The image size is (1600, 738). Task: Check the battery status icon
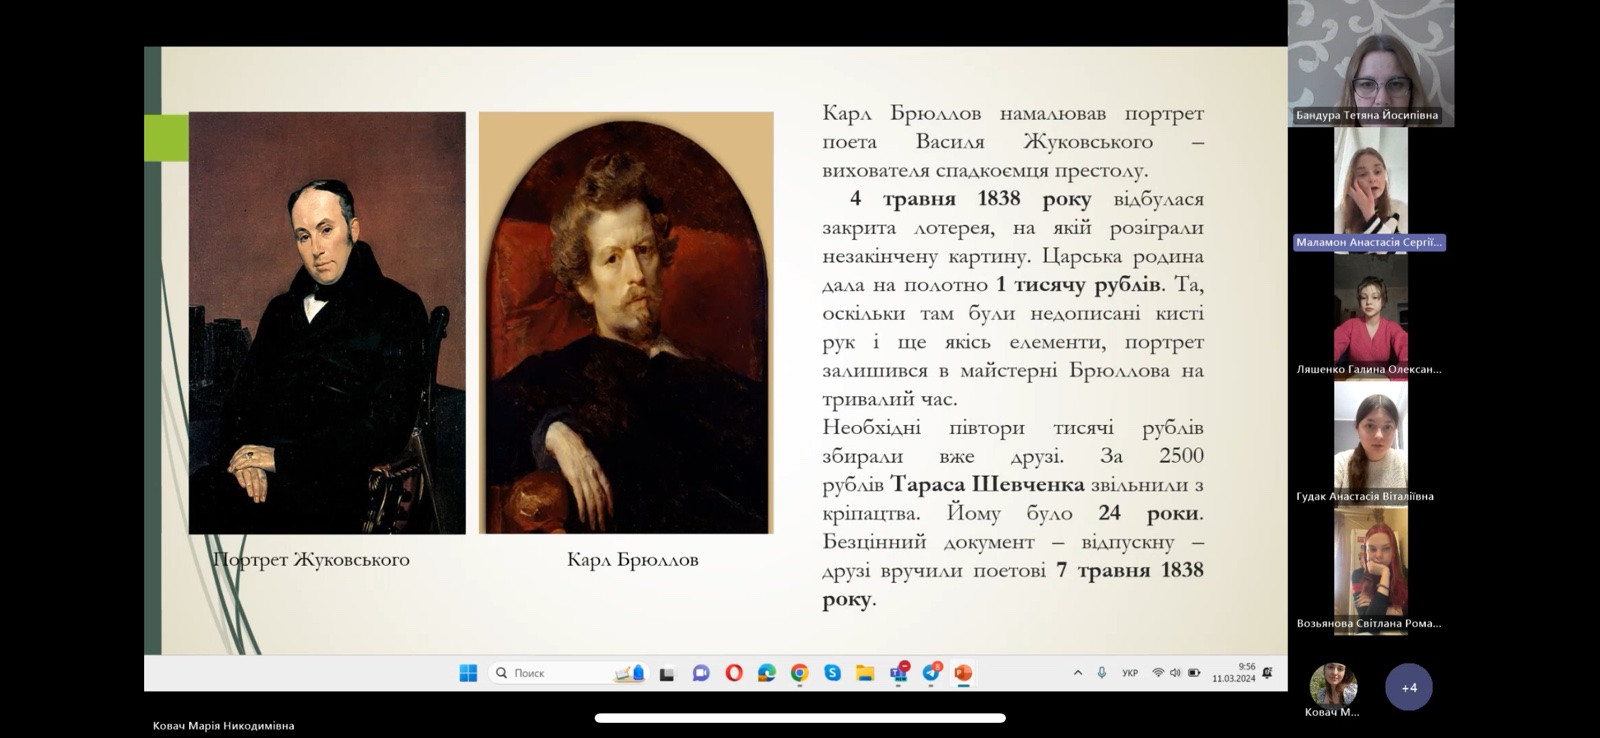(1194, 673)
